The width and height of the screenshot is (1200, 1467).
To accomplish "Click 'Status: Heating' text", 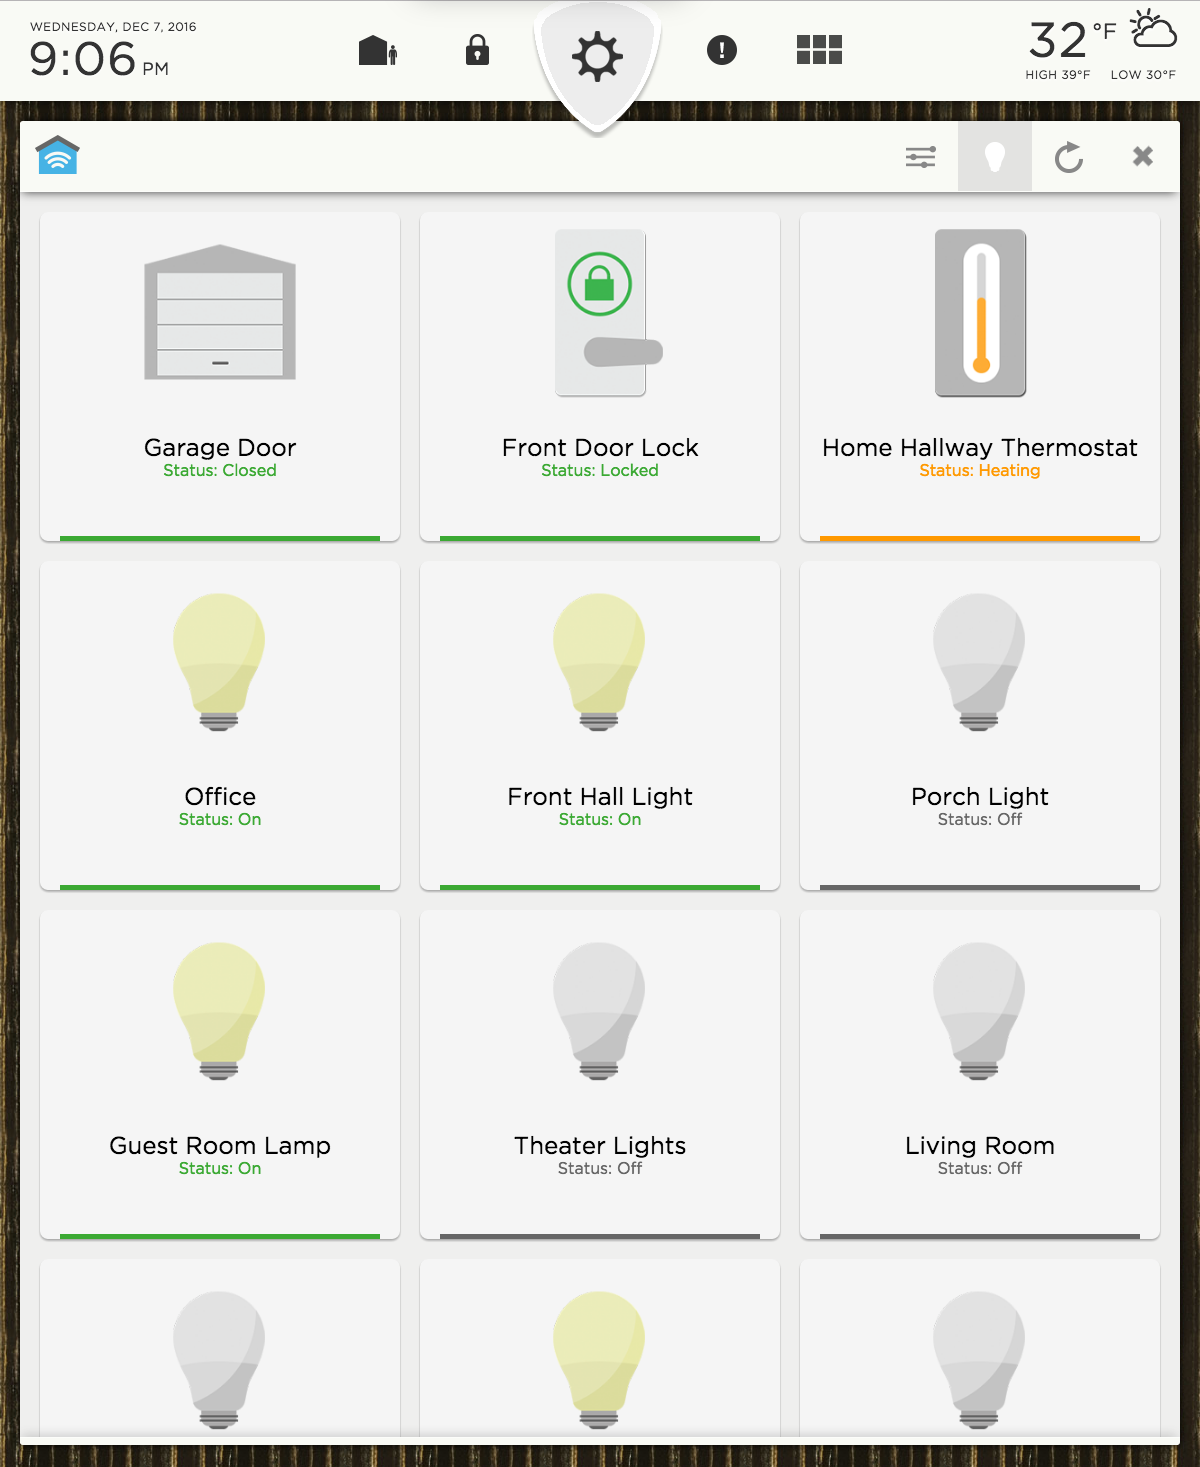I will point(980,470).
